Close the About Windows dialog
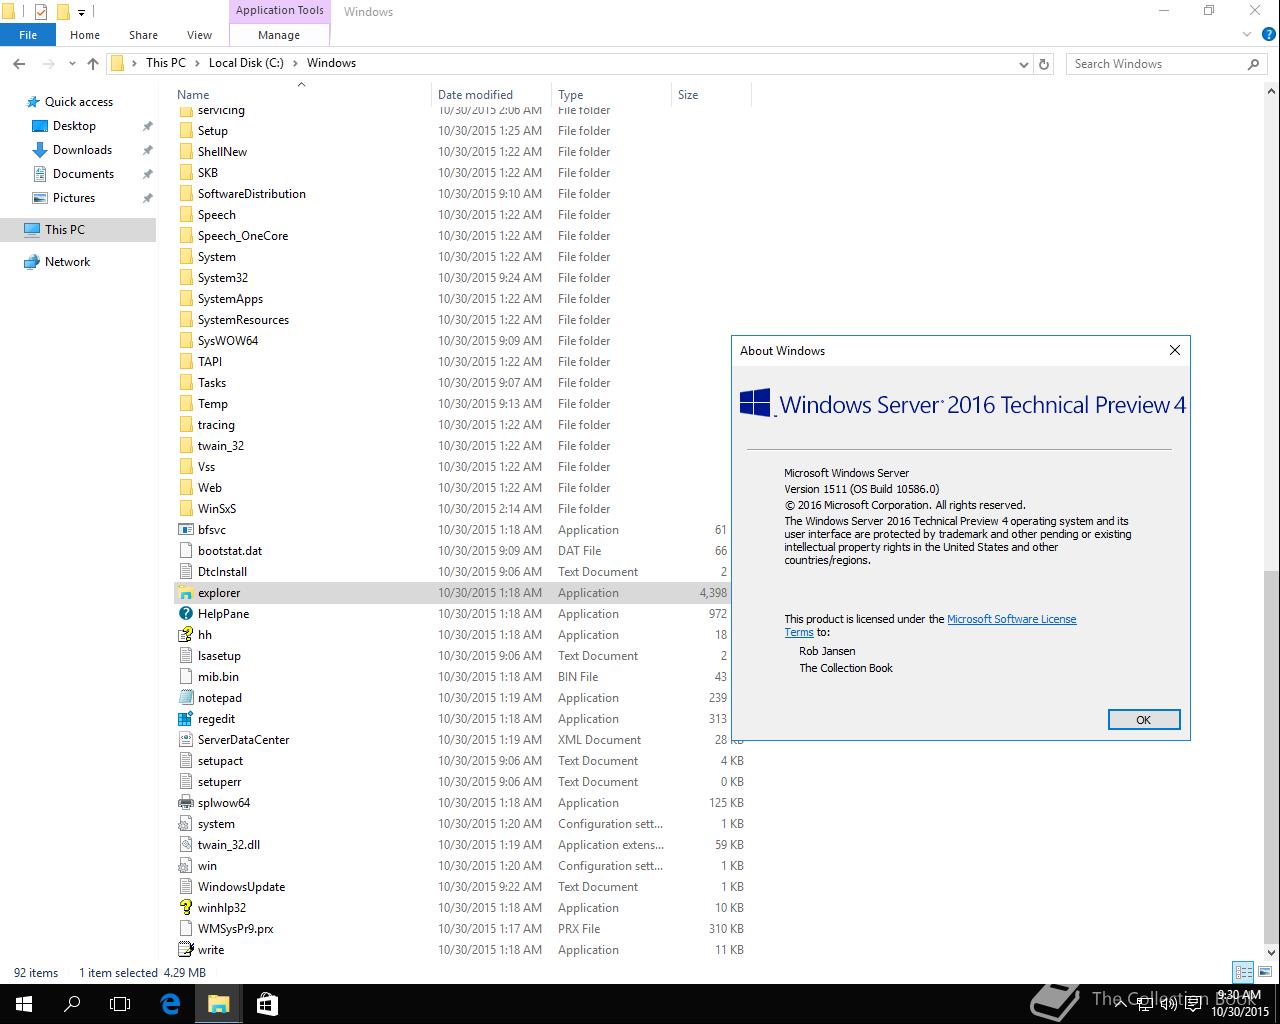 [x=1175, y=350]
